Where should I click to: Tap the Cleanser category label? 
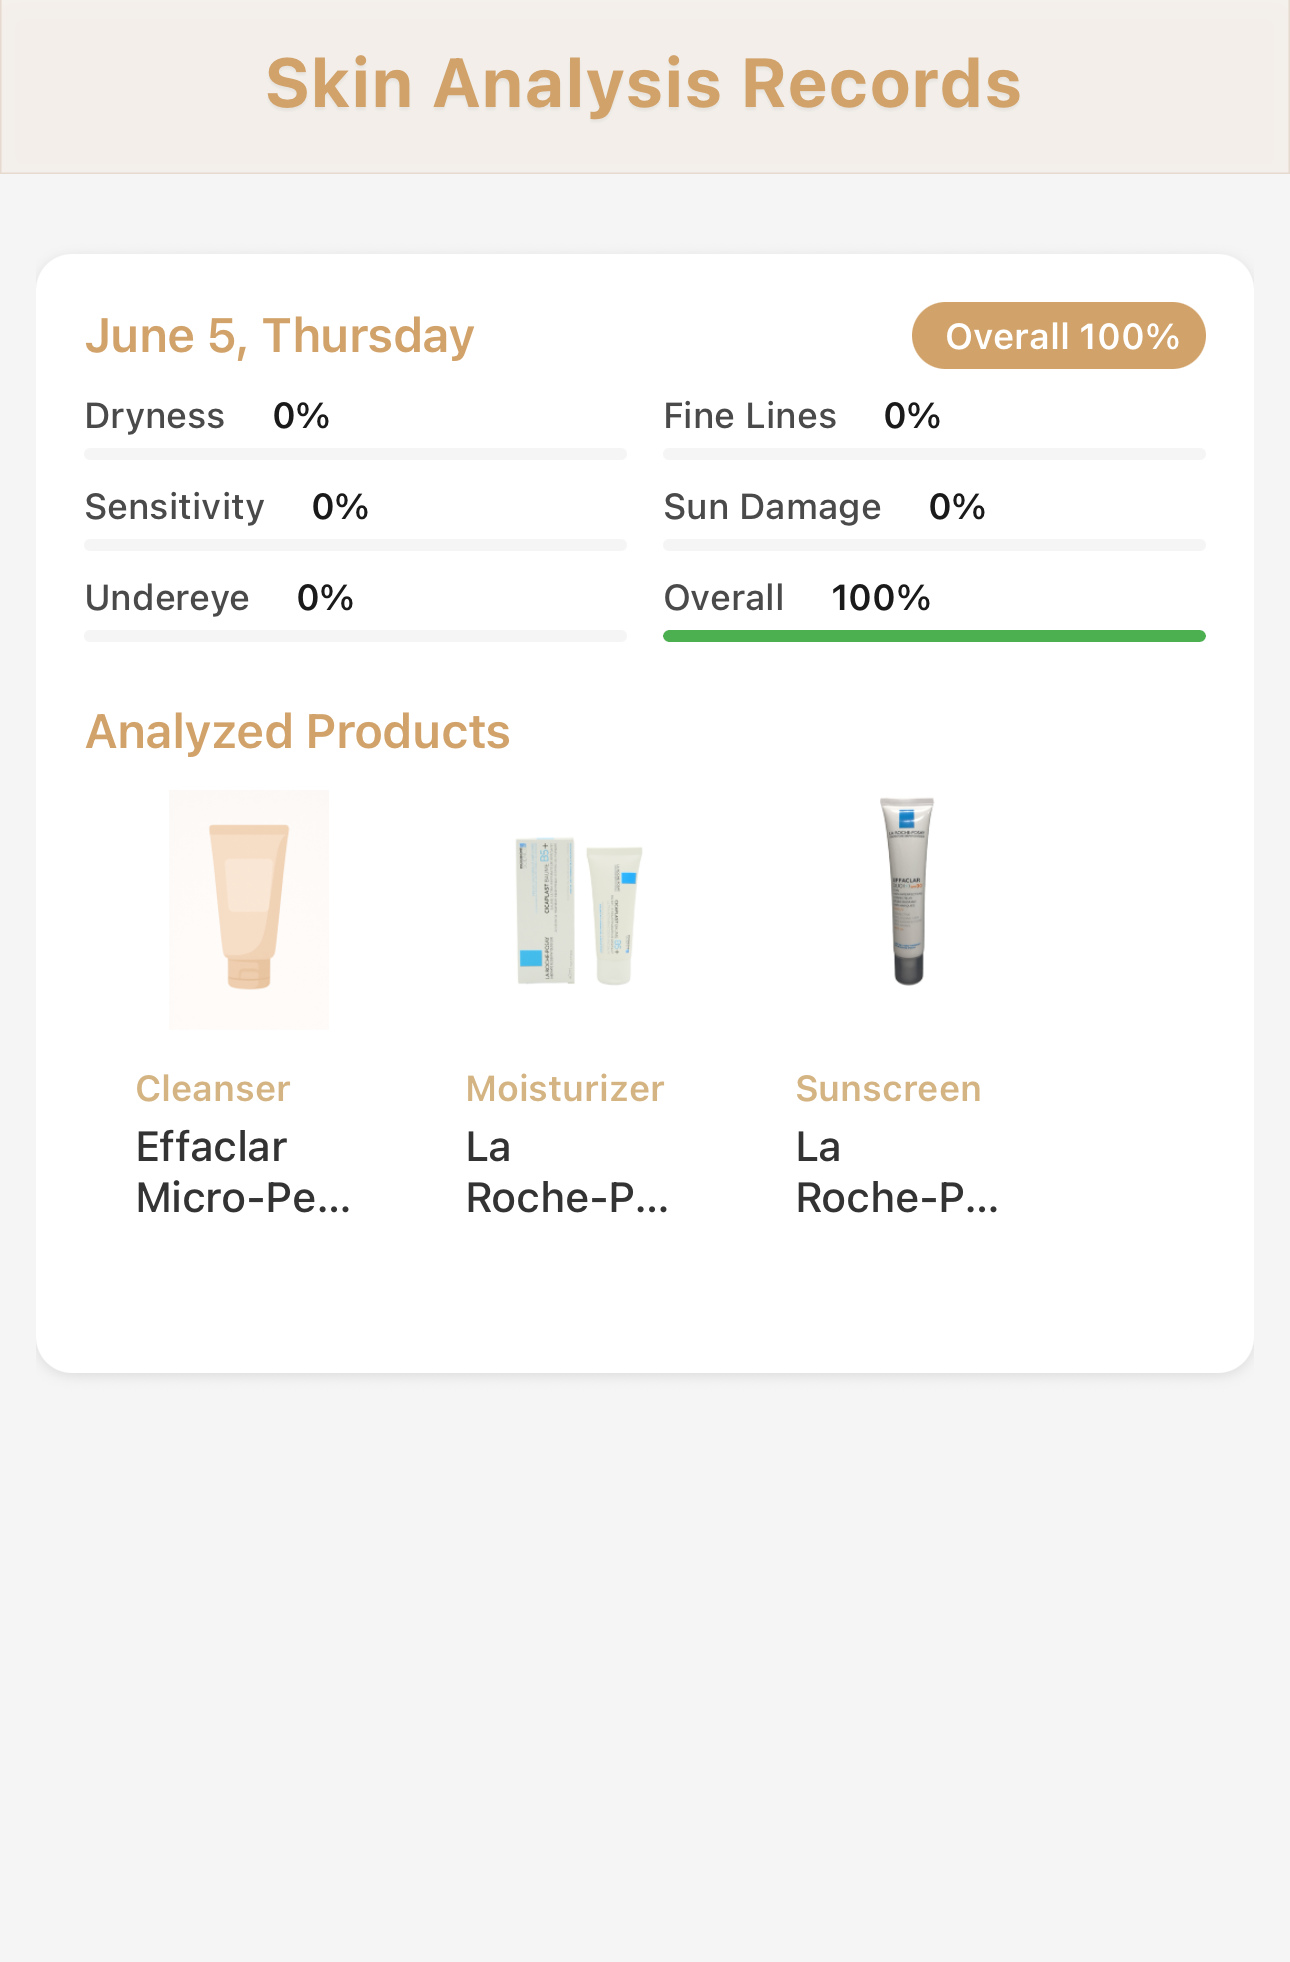[213, 1088]
